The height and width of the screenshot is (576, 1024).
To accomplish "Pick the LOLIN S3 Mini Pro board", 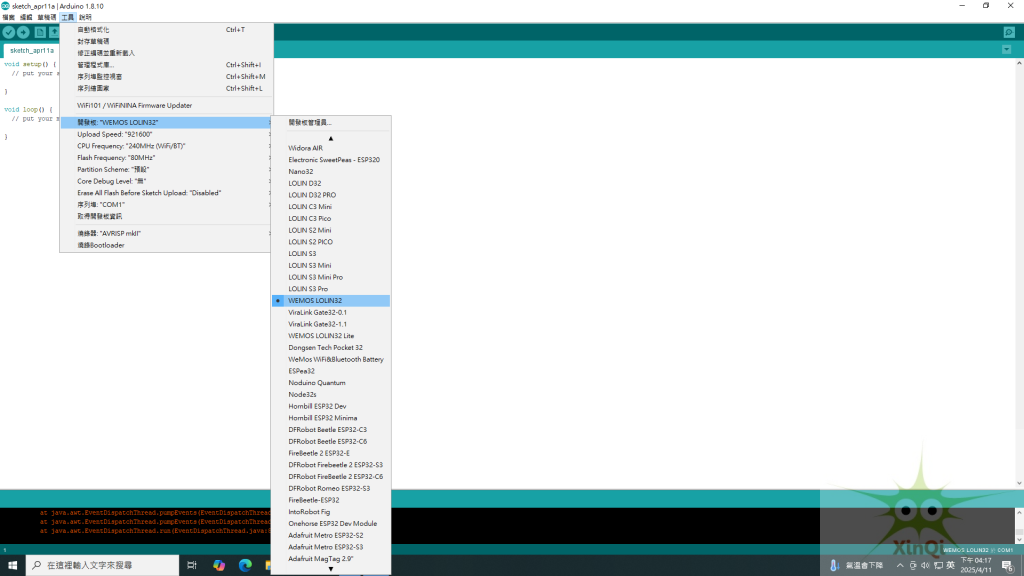I will 331,277.
